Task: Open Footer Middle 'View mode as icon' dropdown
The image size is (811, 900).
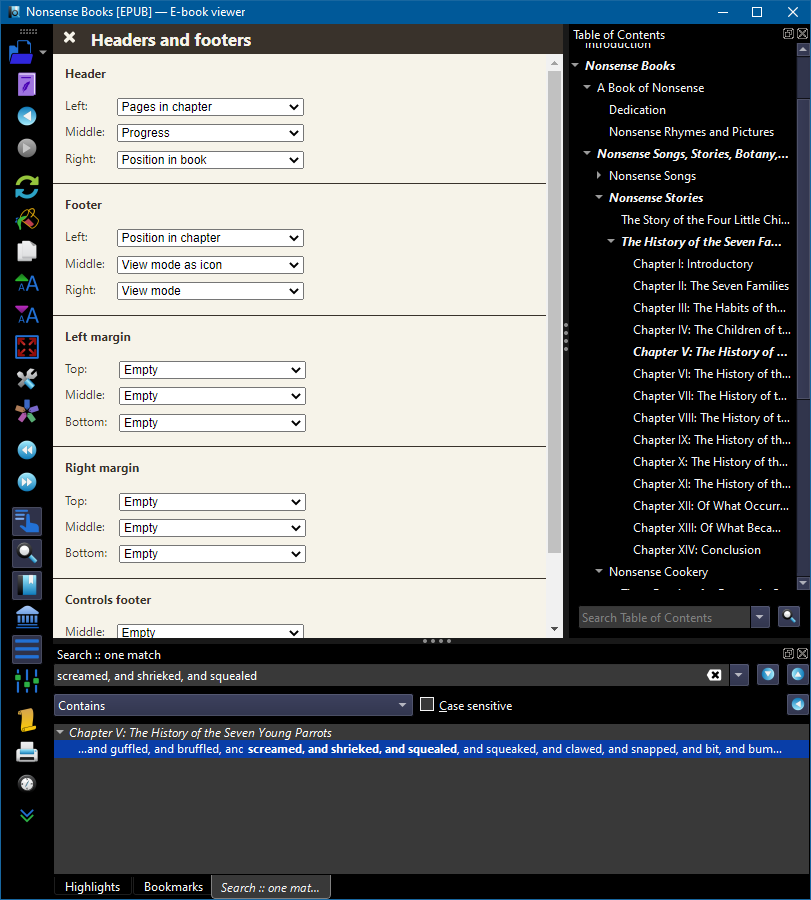Action: point(210,265)
